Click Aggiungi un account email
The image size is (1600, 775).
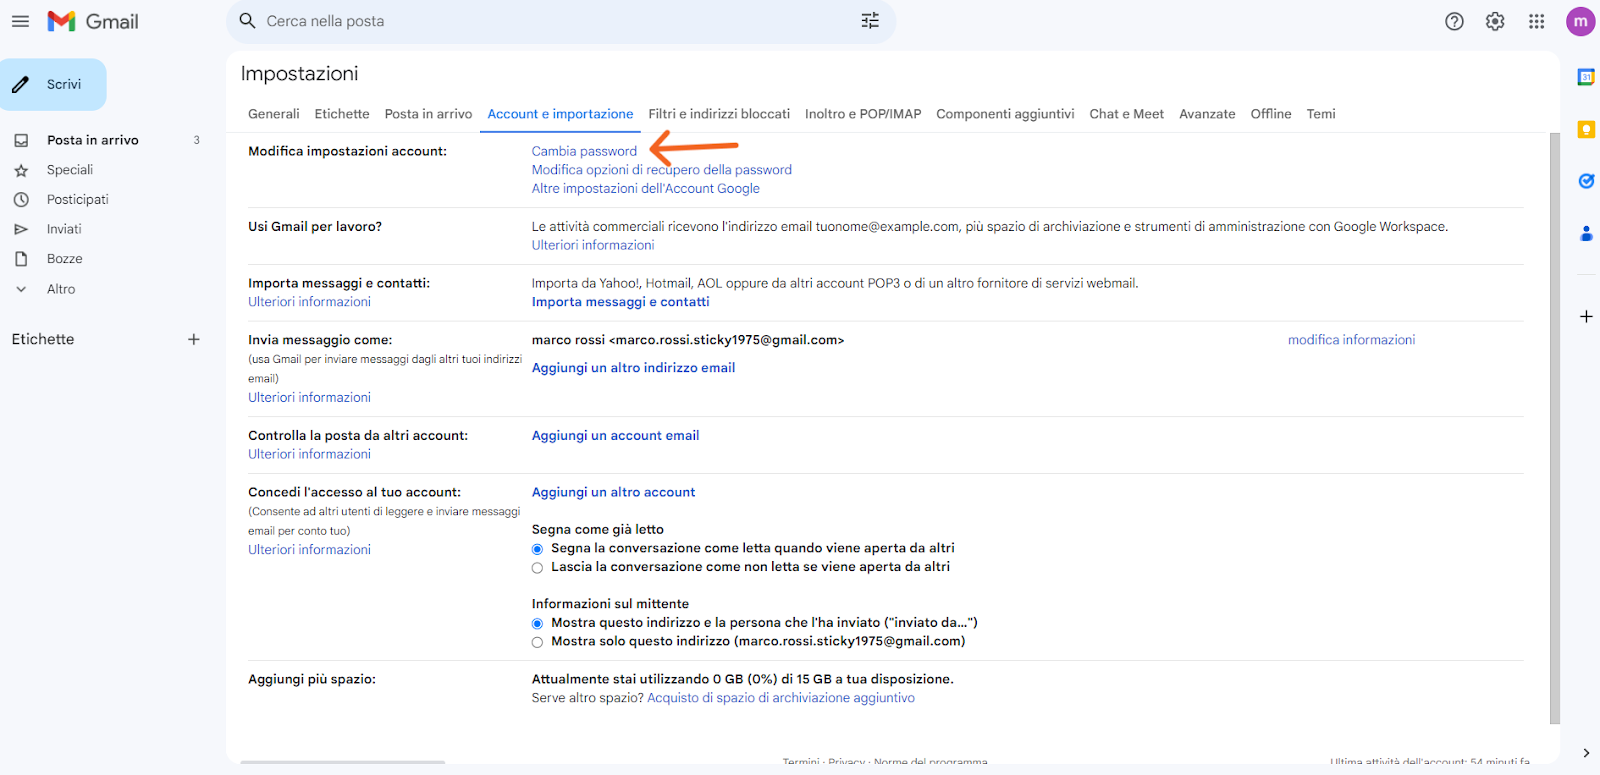point(615,436)
